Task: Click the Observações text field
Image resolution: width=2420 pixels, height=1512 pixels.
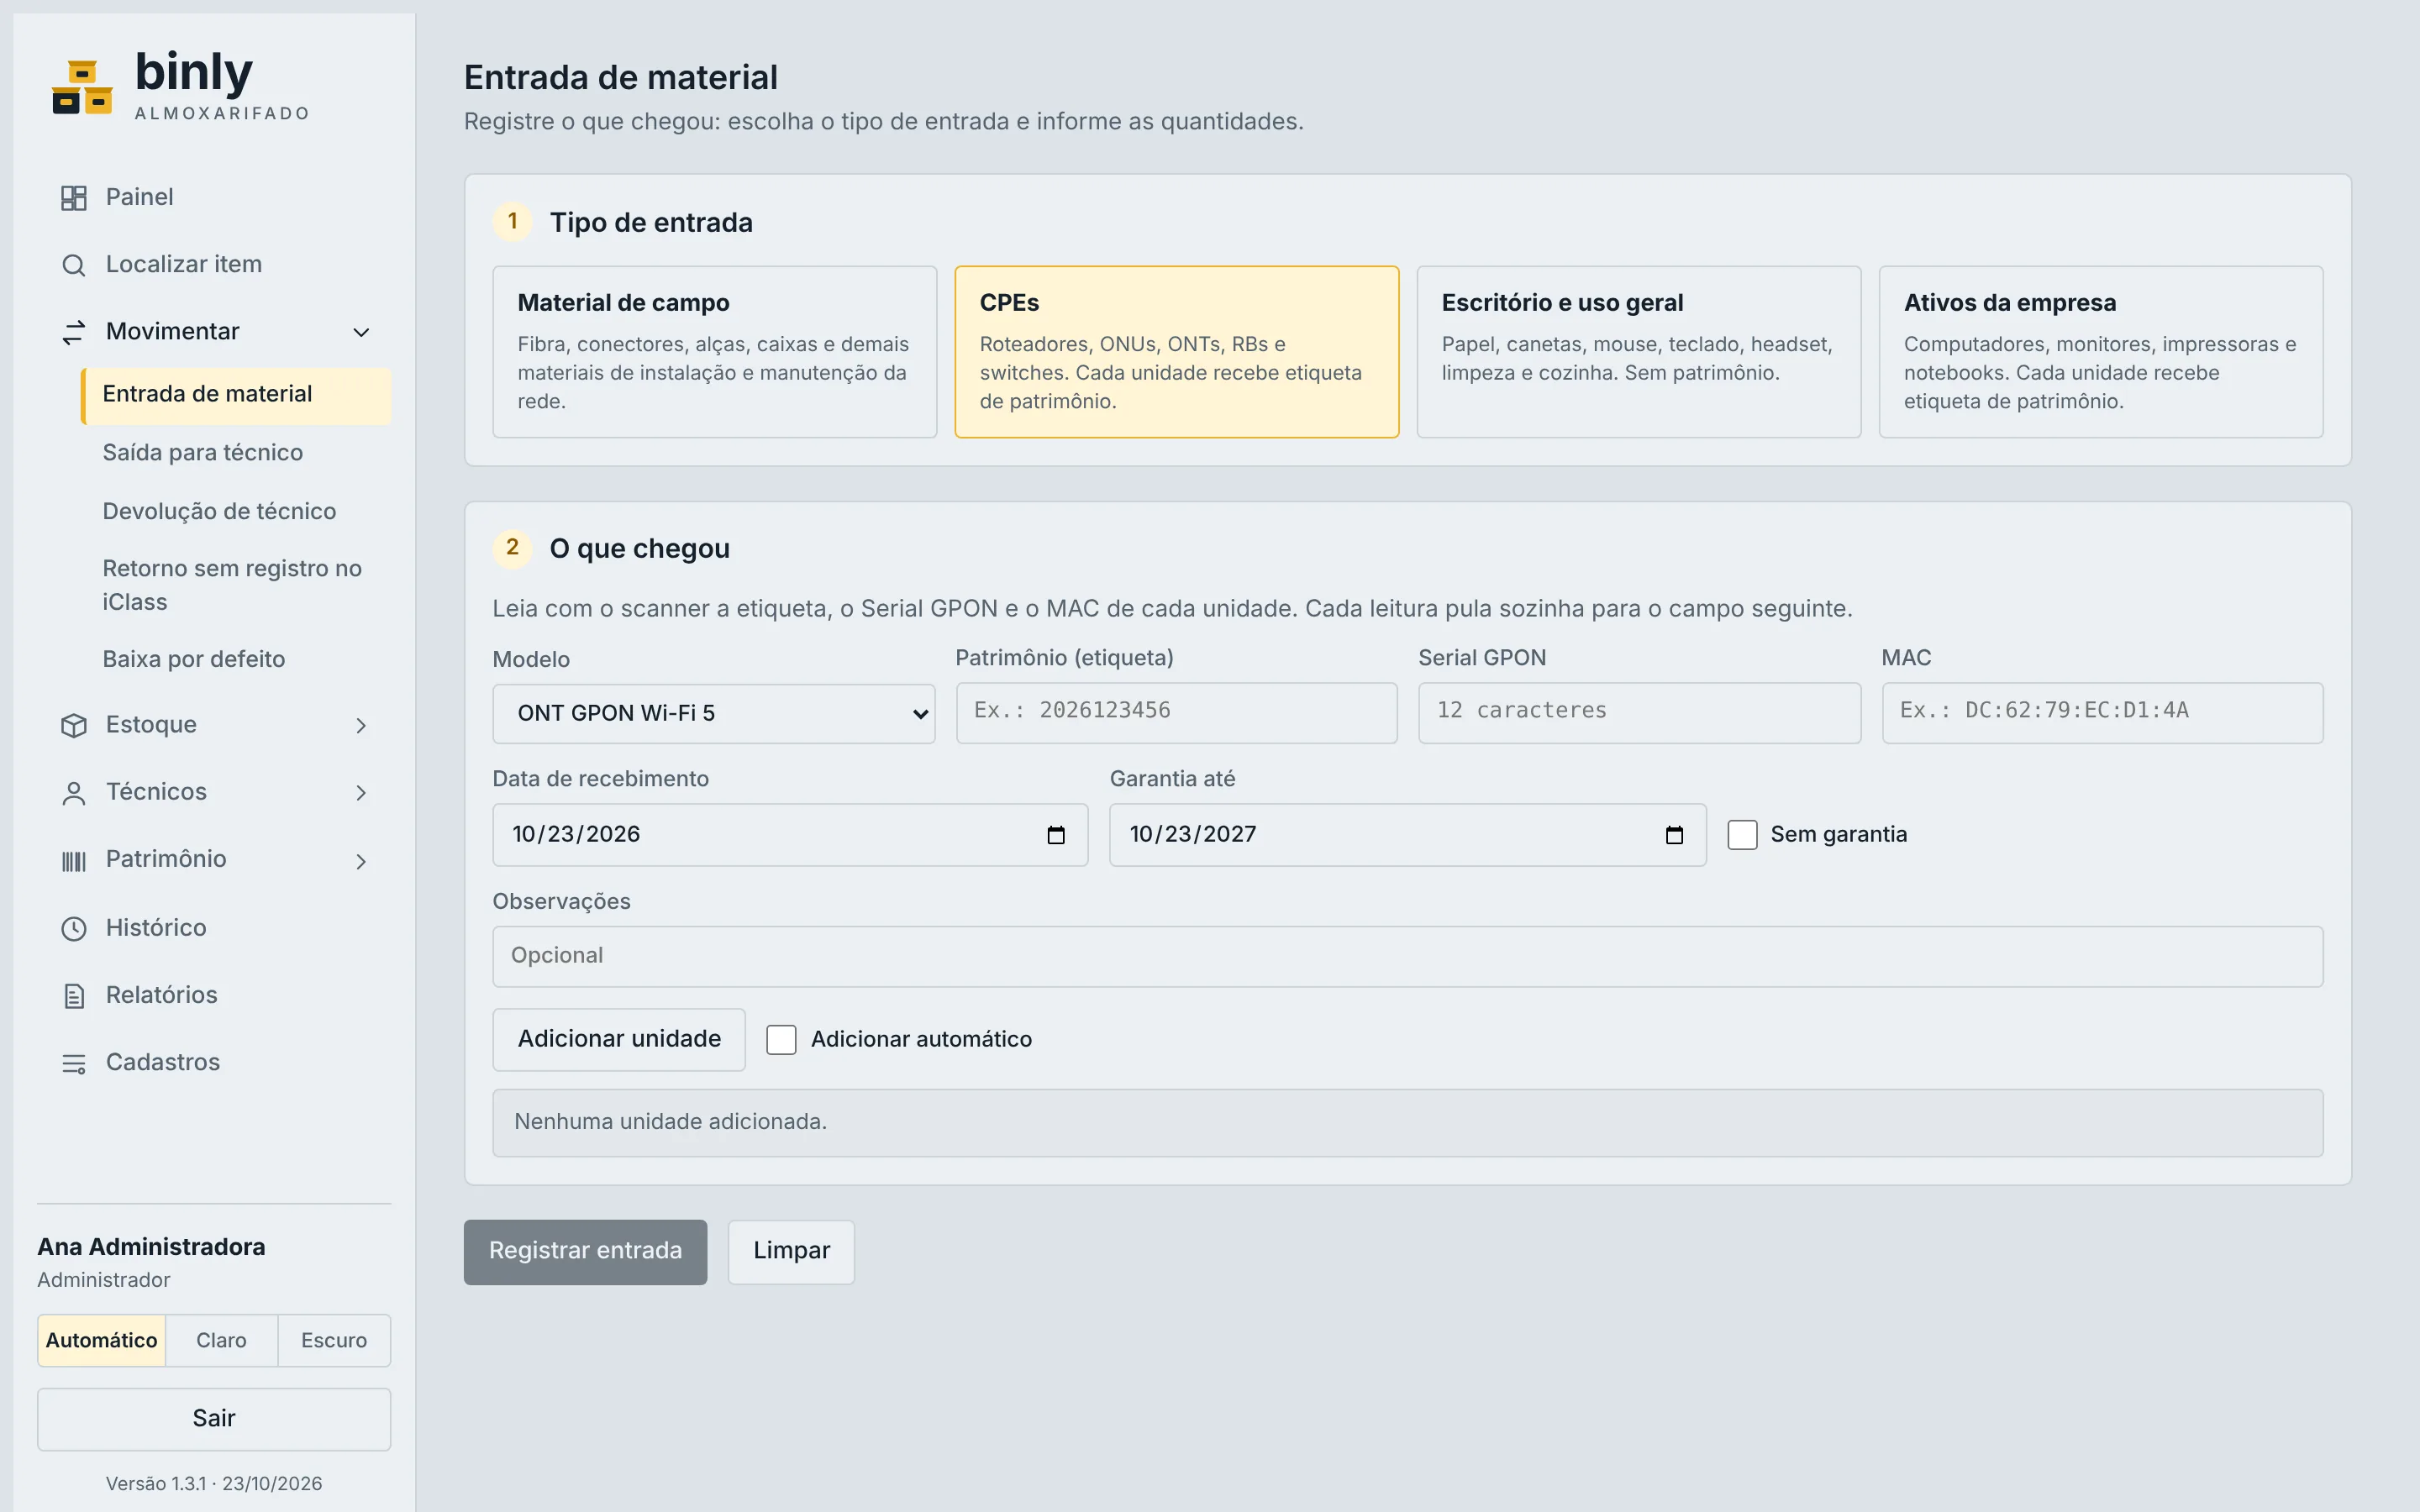Action: click(1407, 956)
